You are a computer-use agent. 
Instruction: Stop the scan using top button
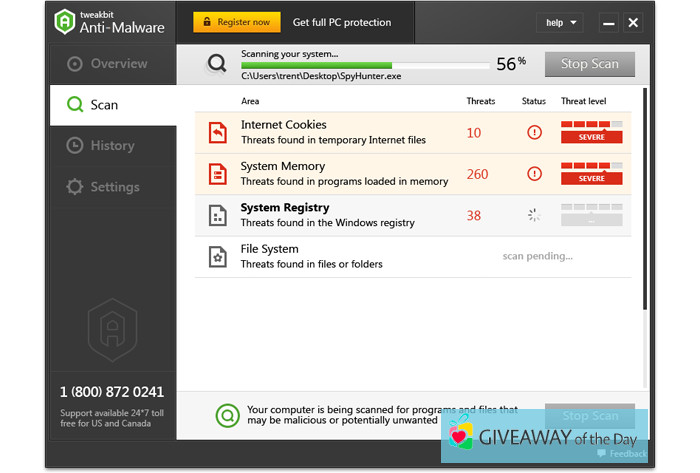[589, 64]
